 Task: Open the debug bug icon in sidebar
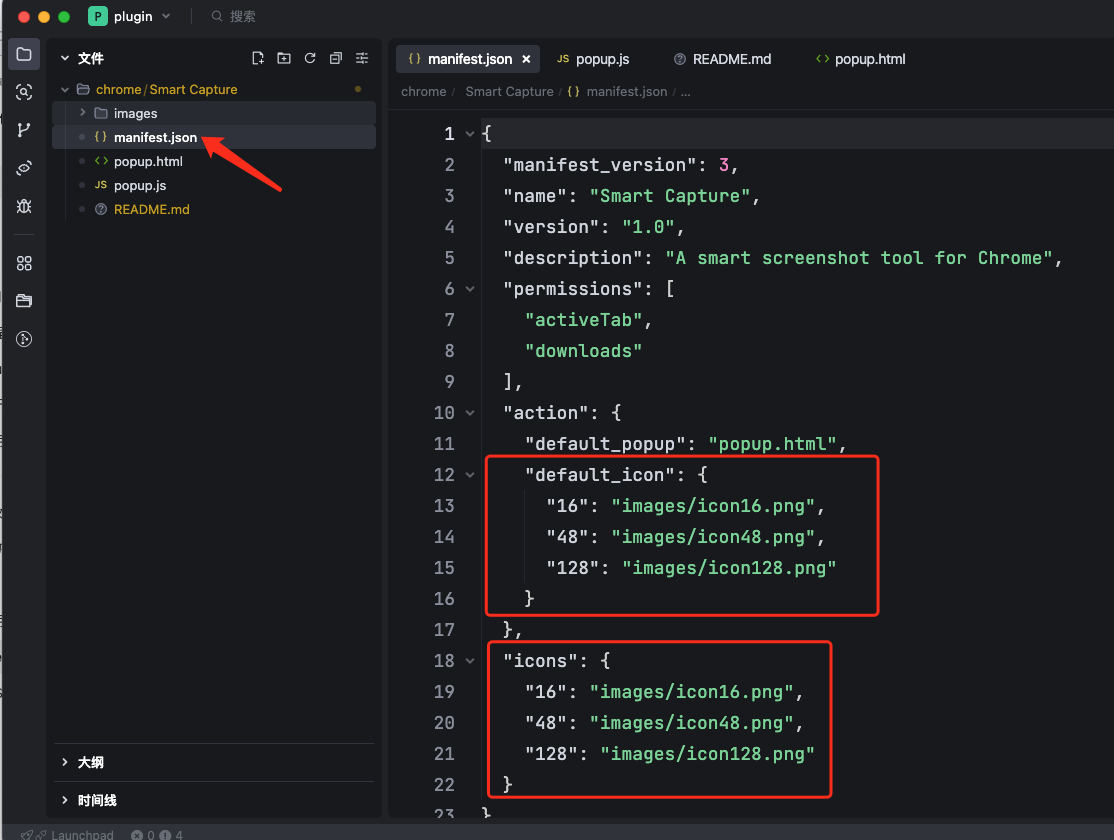click(24, 206)
